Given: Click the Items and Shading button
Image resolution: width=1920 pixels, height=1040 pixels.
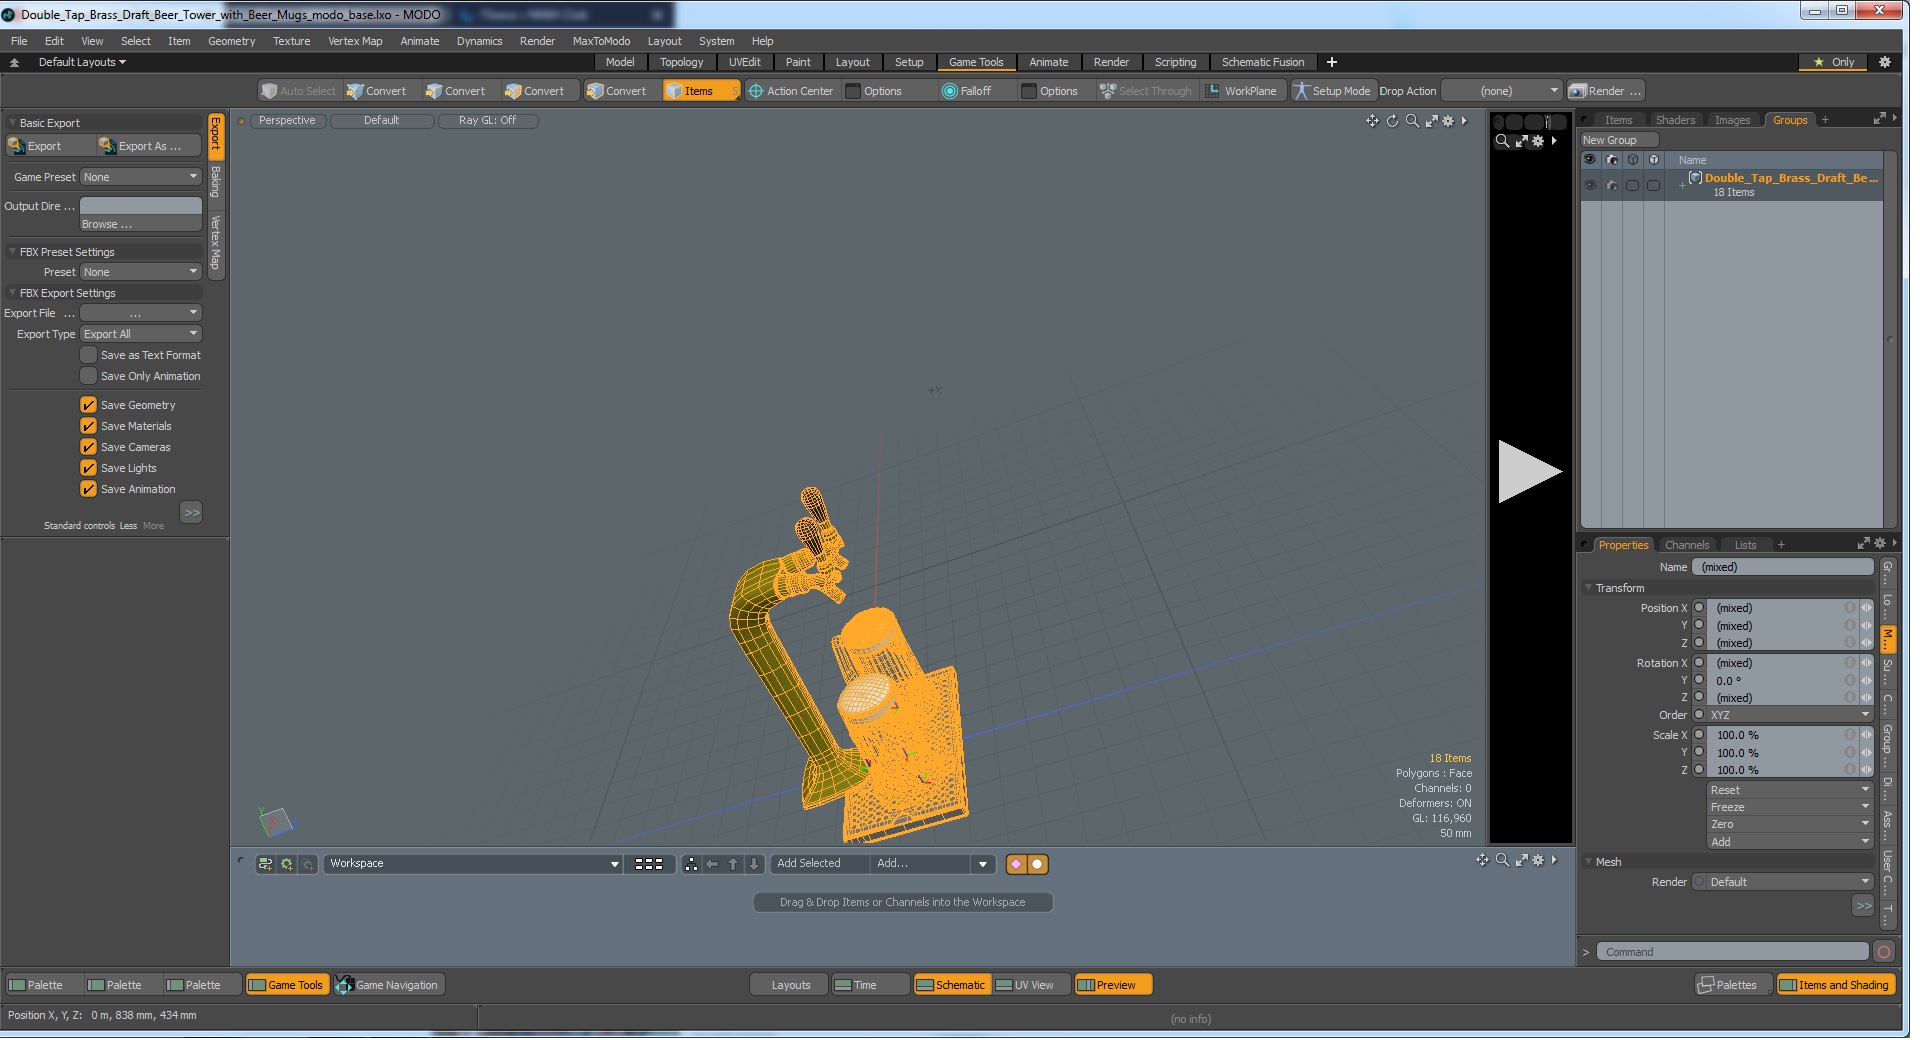Looking at the screenshot, I should point(1835,985).
